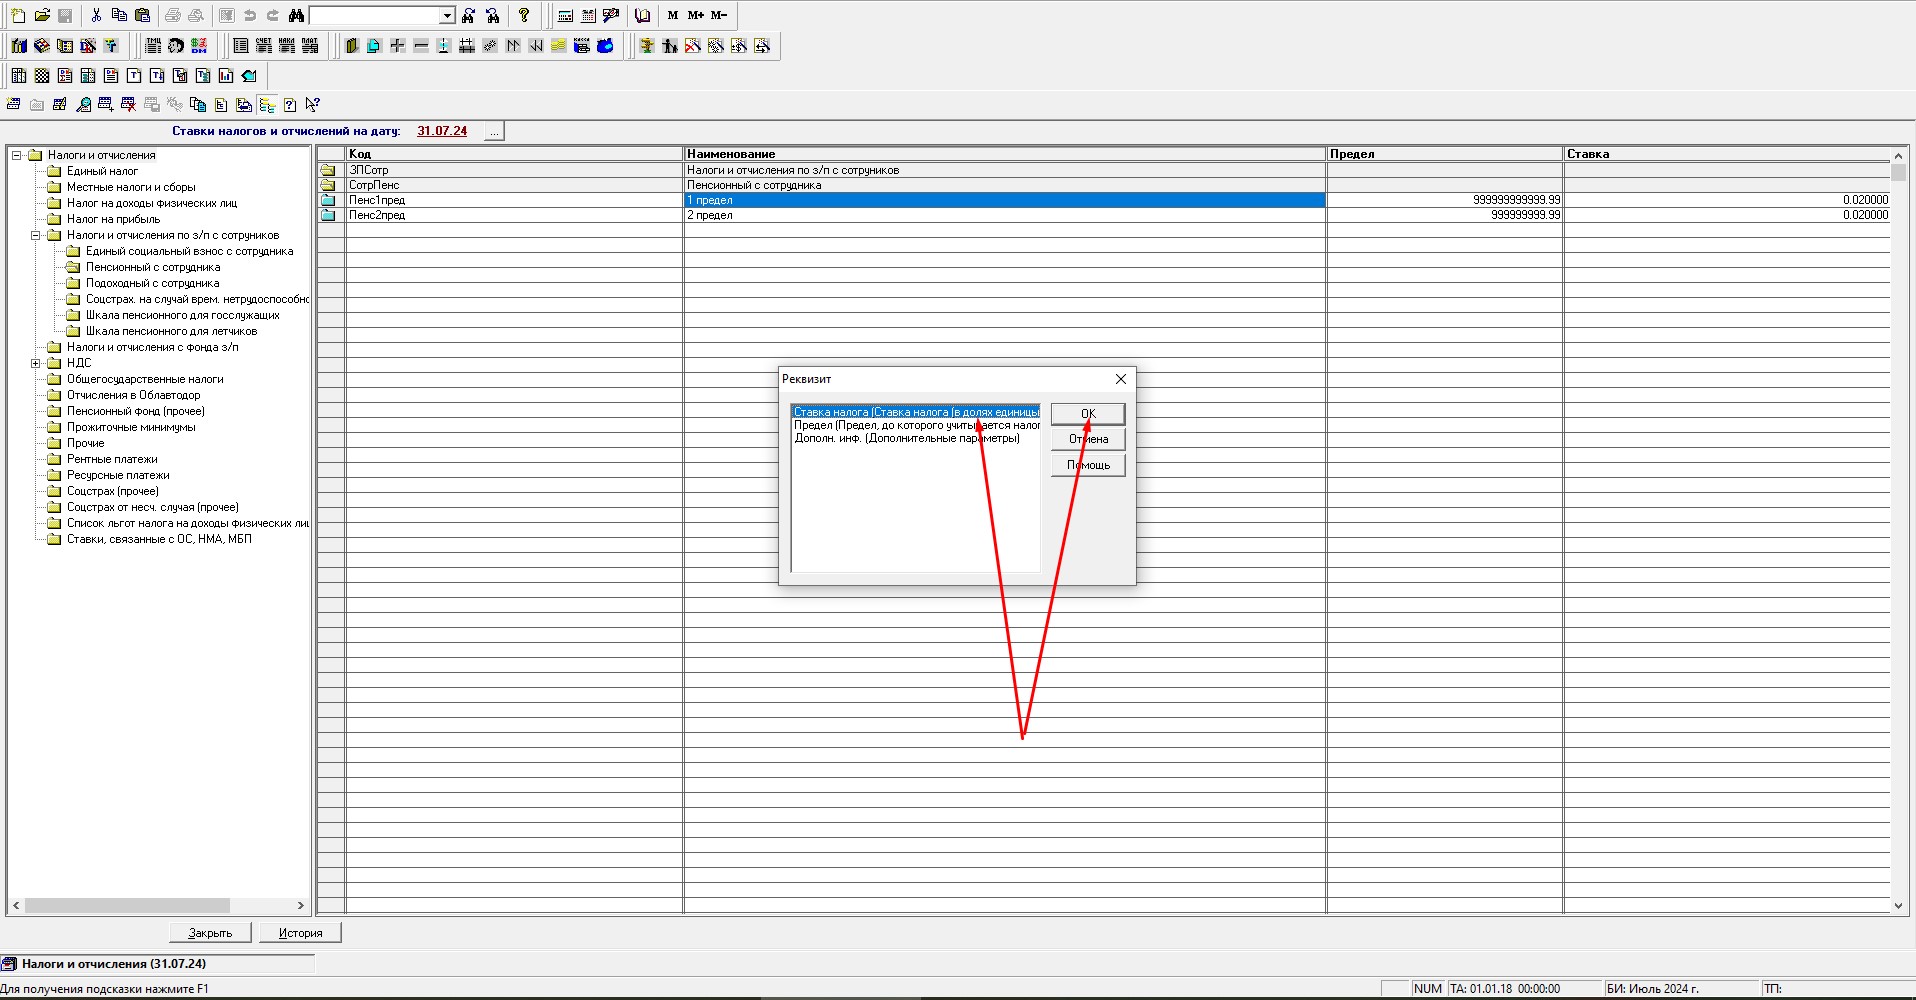1916x1000 pixels.
Task: Select Прожиточные минимумы folder
Action: (x=131, y=427)
